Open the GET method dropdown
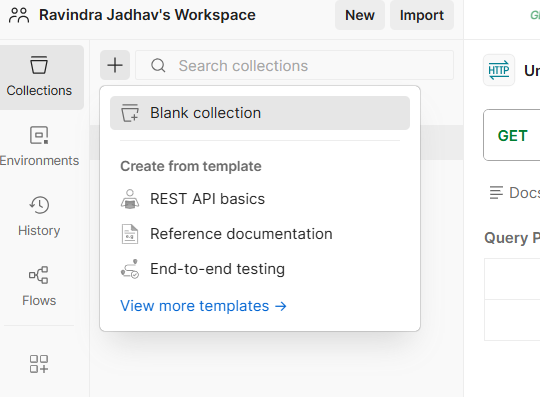This screenshot has width=540, height=397. [512, 136]
